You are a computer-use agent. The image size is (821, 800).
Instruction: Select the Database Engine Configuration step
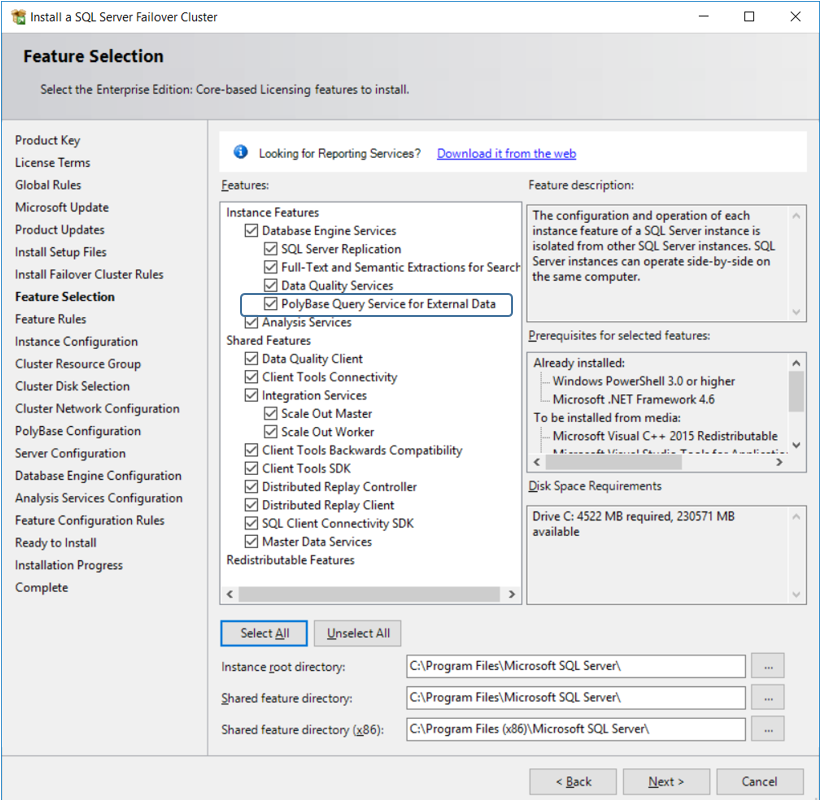tap(98, 476)
